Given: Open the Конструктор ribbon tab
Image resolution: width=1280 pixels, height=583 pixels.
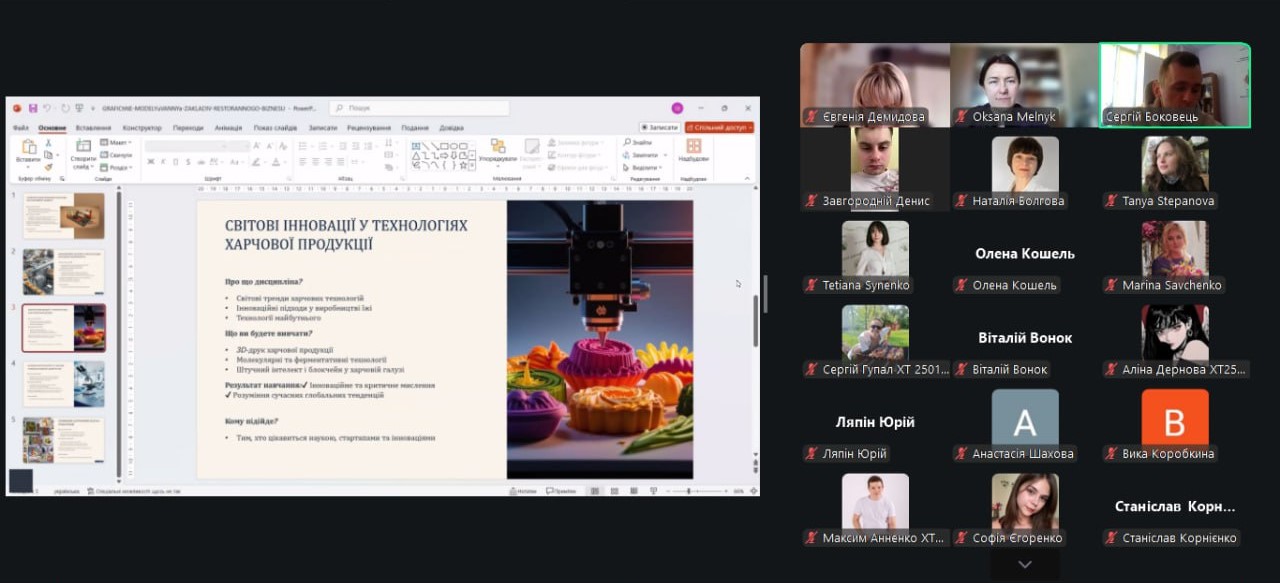Looking at the screenshot, I should pyautogui.click(x=142, y=128).
